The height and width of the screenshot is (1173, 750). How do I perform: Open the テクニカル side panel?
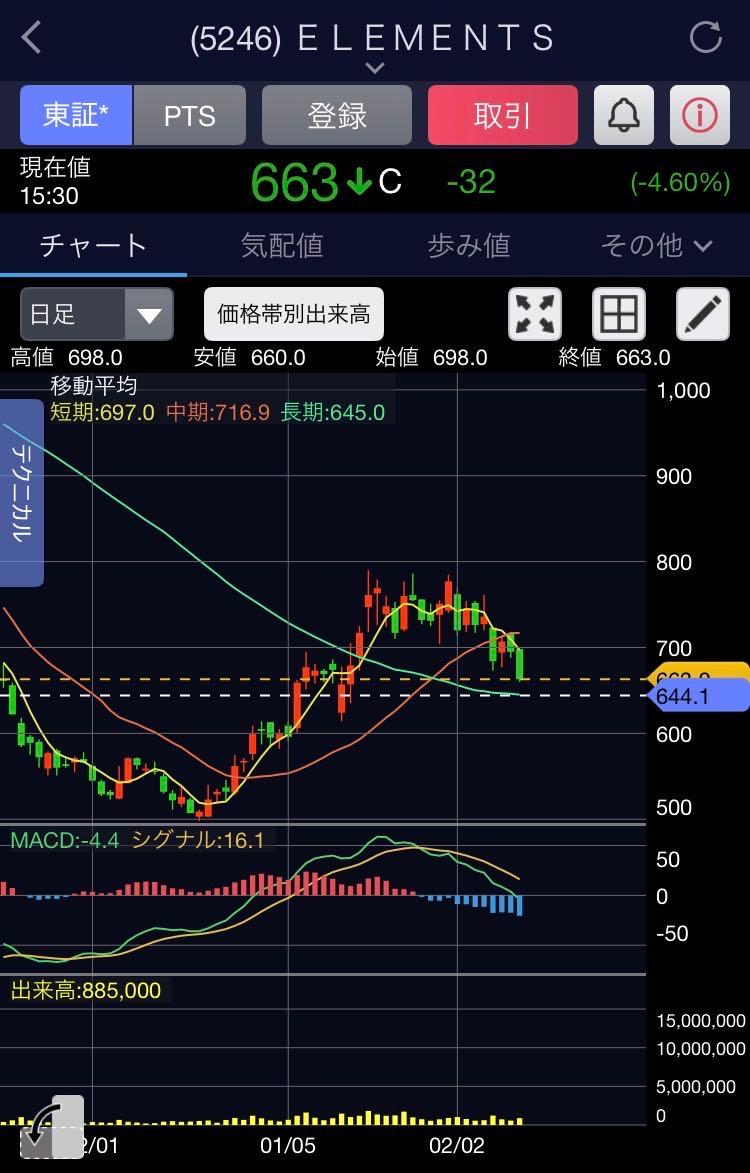pos(21,493)
